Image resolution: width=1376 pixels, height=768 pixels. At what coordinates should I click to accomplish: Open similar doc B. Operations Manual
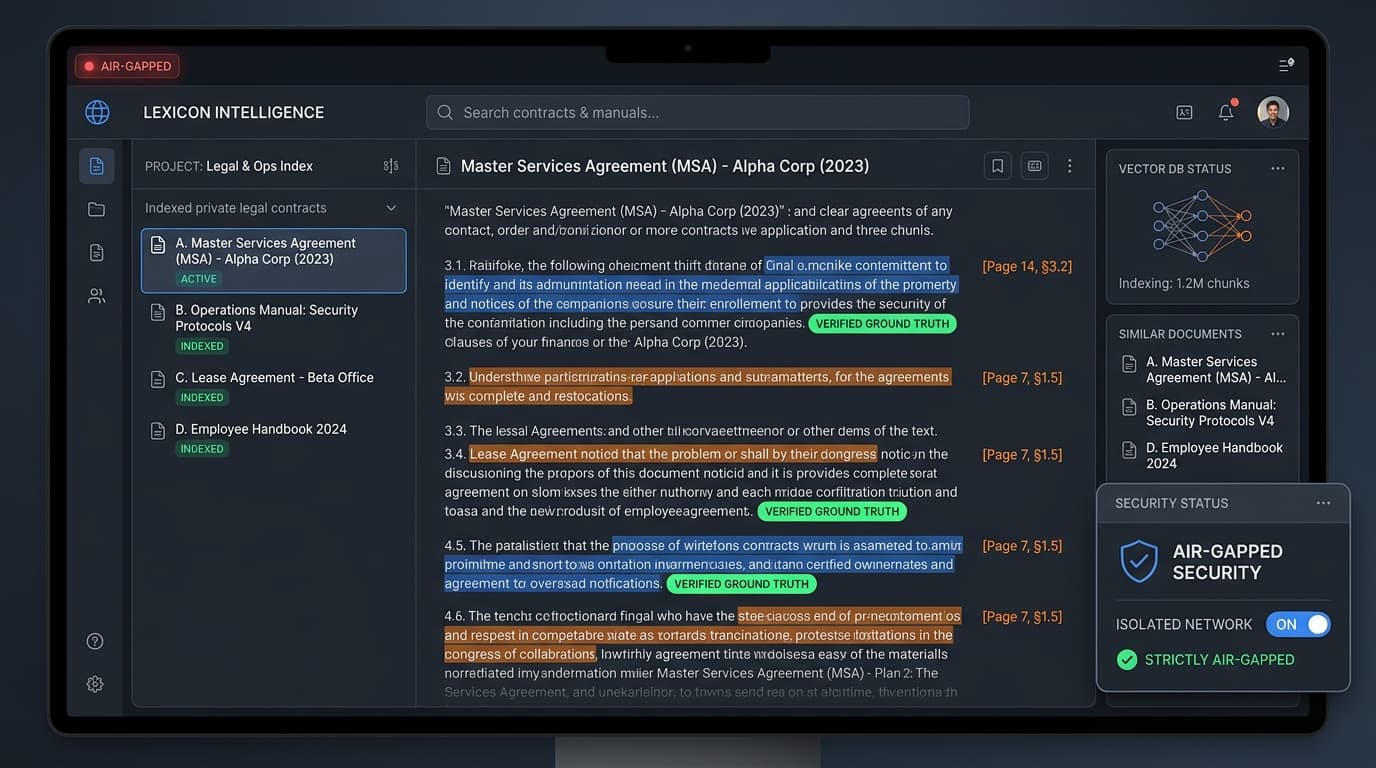pos(1205,413)
